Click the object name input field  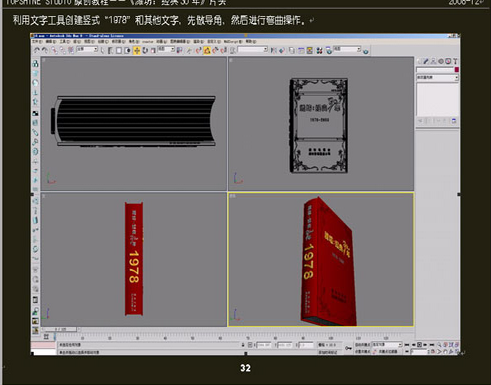pos(435,69)
